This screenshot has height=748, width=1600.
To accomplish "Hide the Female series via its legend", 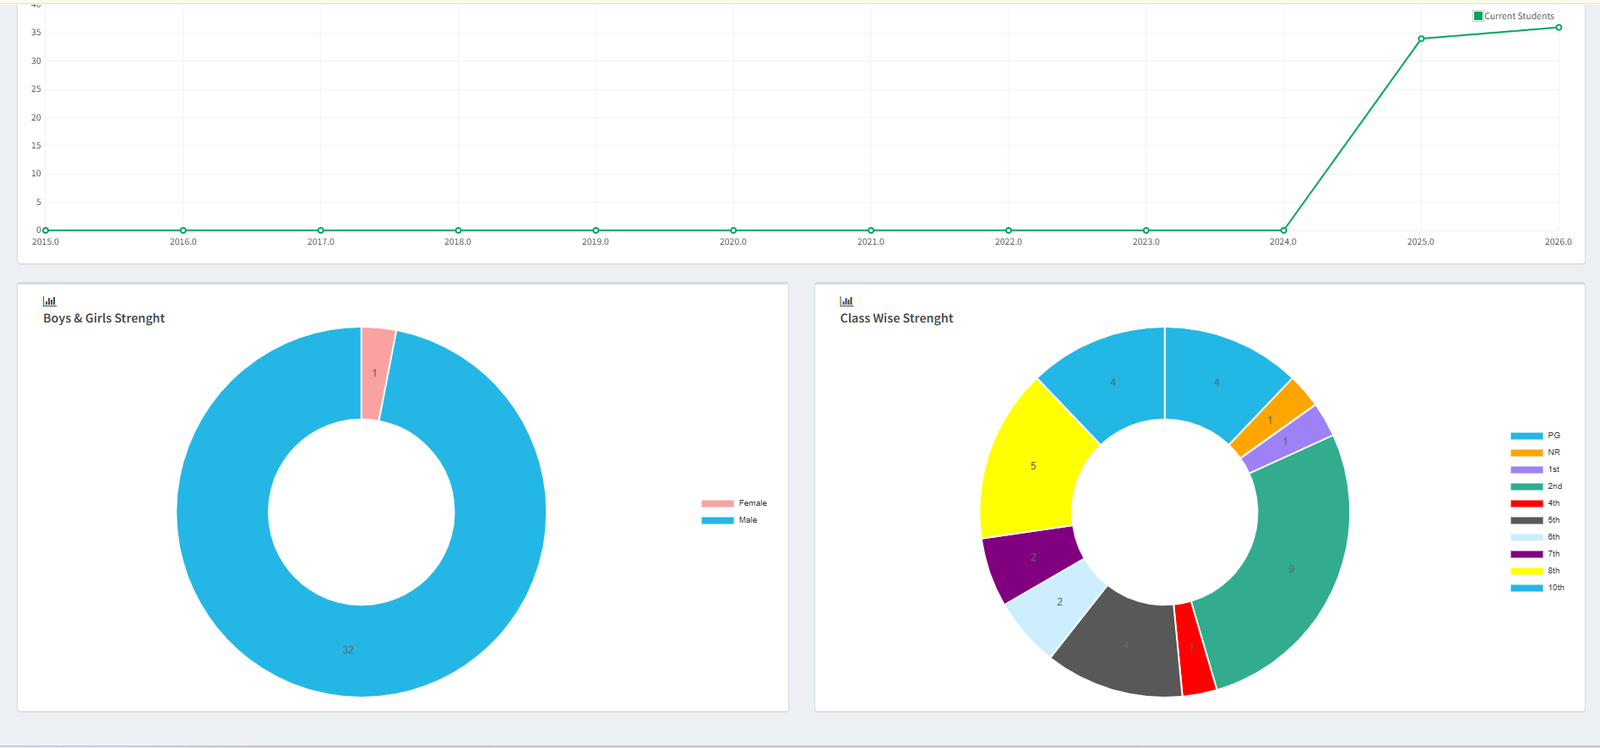I will (734, 503).
